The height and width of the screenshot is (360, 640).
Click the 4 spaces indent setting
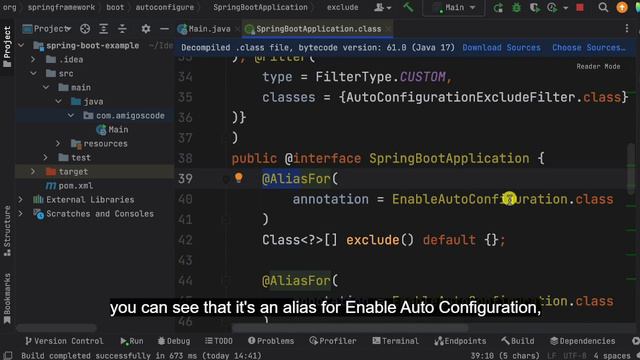click(612, 356)
